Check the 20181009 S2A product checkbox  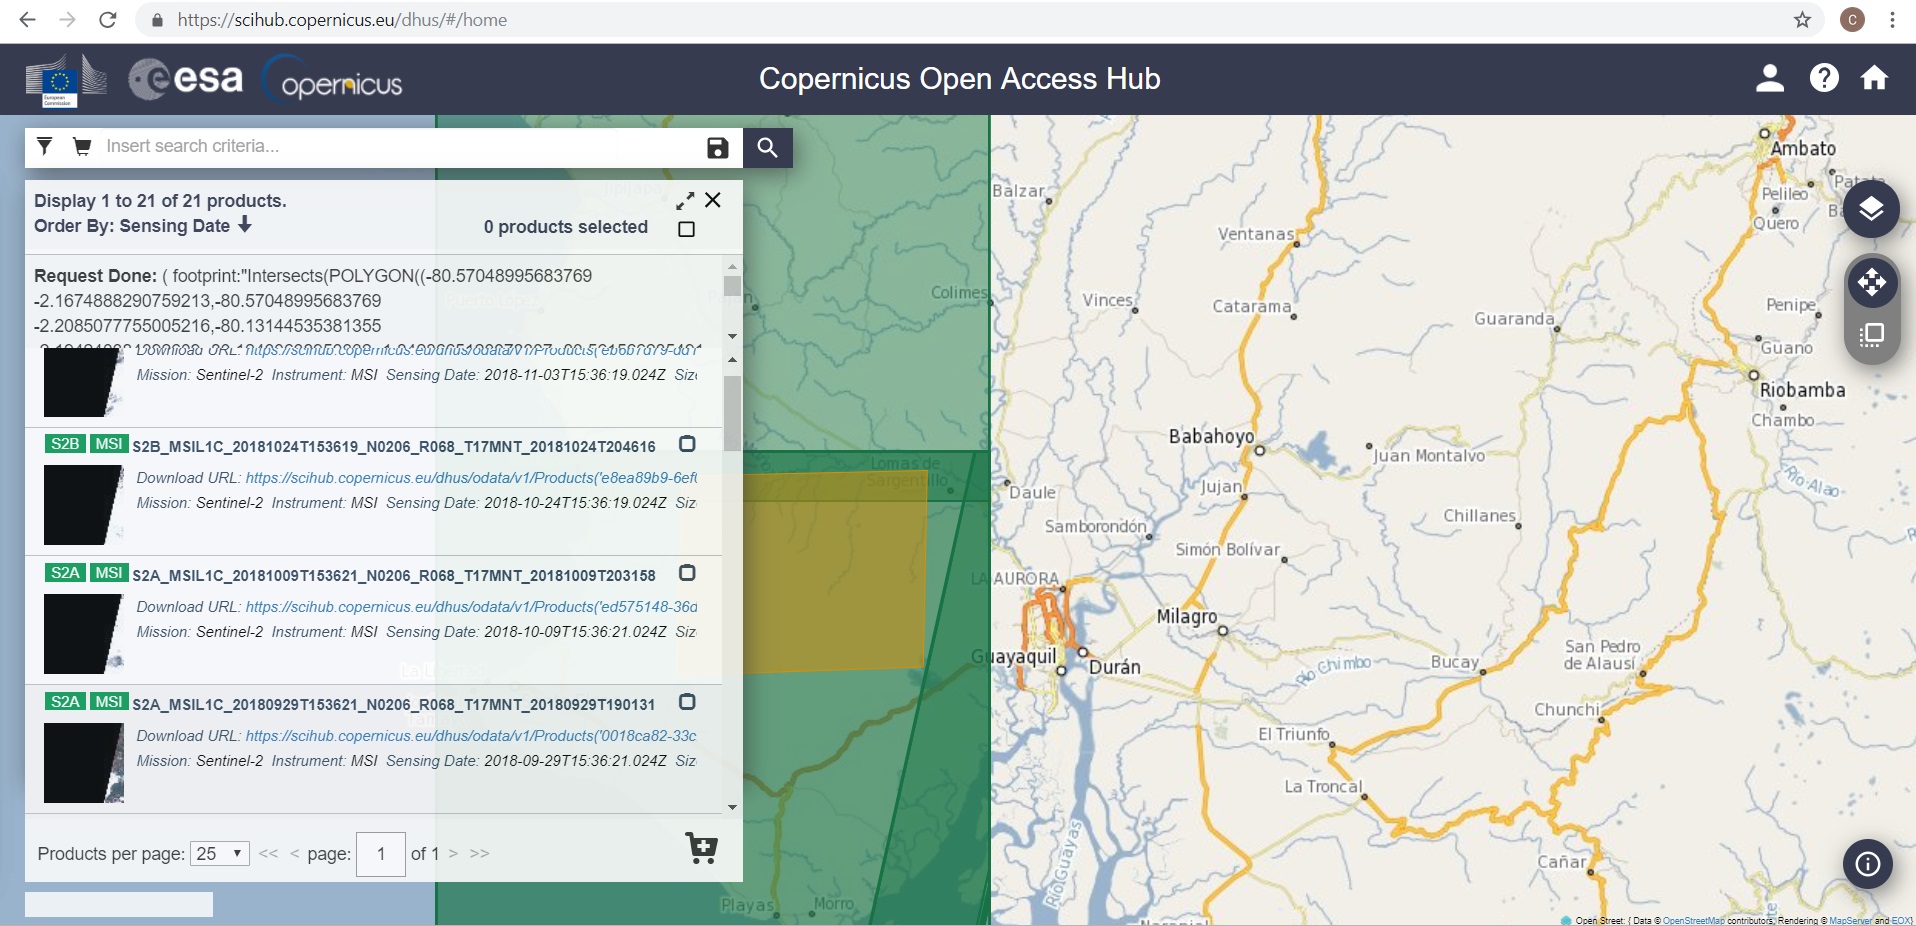(687, 573)
